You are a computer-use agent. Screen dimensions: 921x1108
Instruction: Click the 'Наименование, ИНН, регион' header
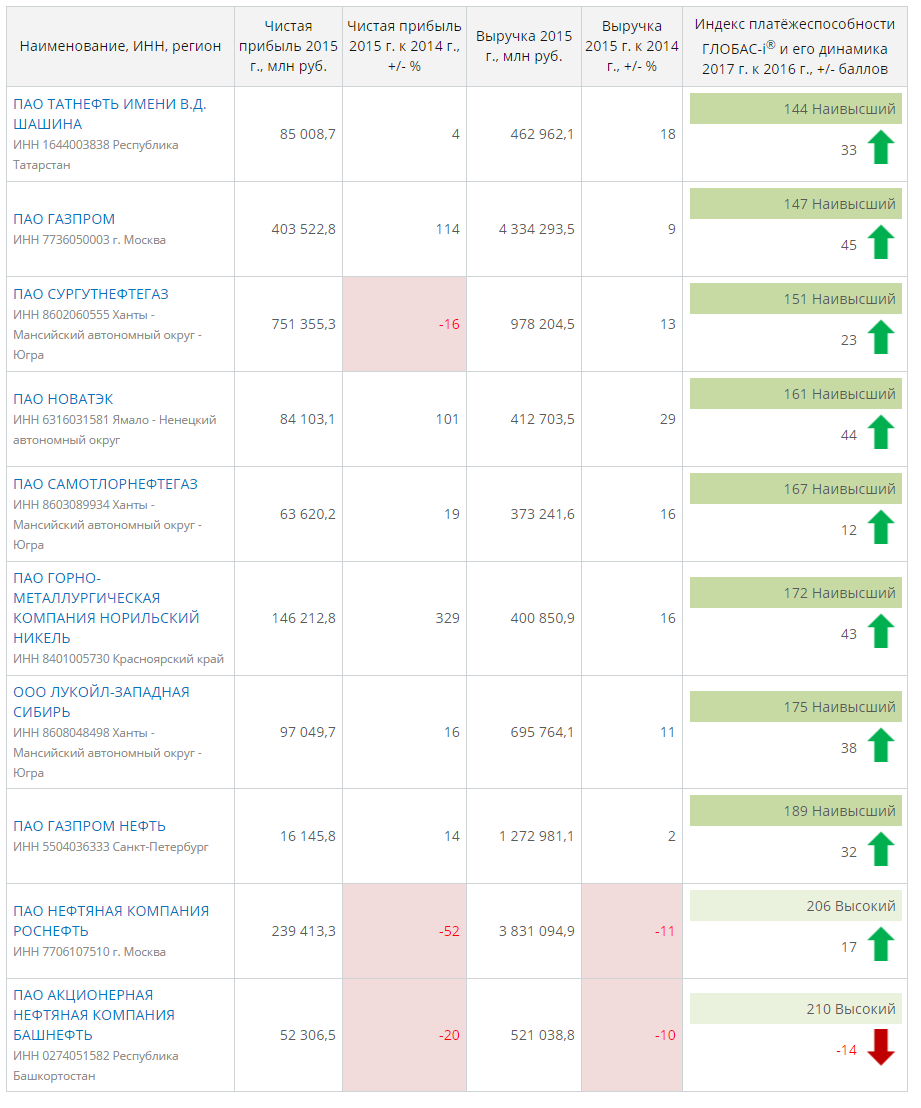pyautogui.click(x=120, y=46)
